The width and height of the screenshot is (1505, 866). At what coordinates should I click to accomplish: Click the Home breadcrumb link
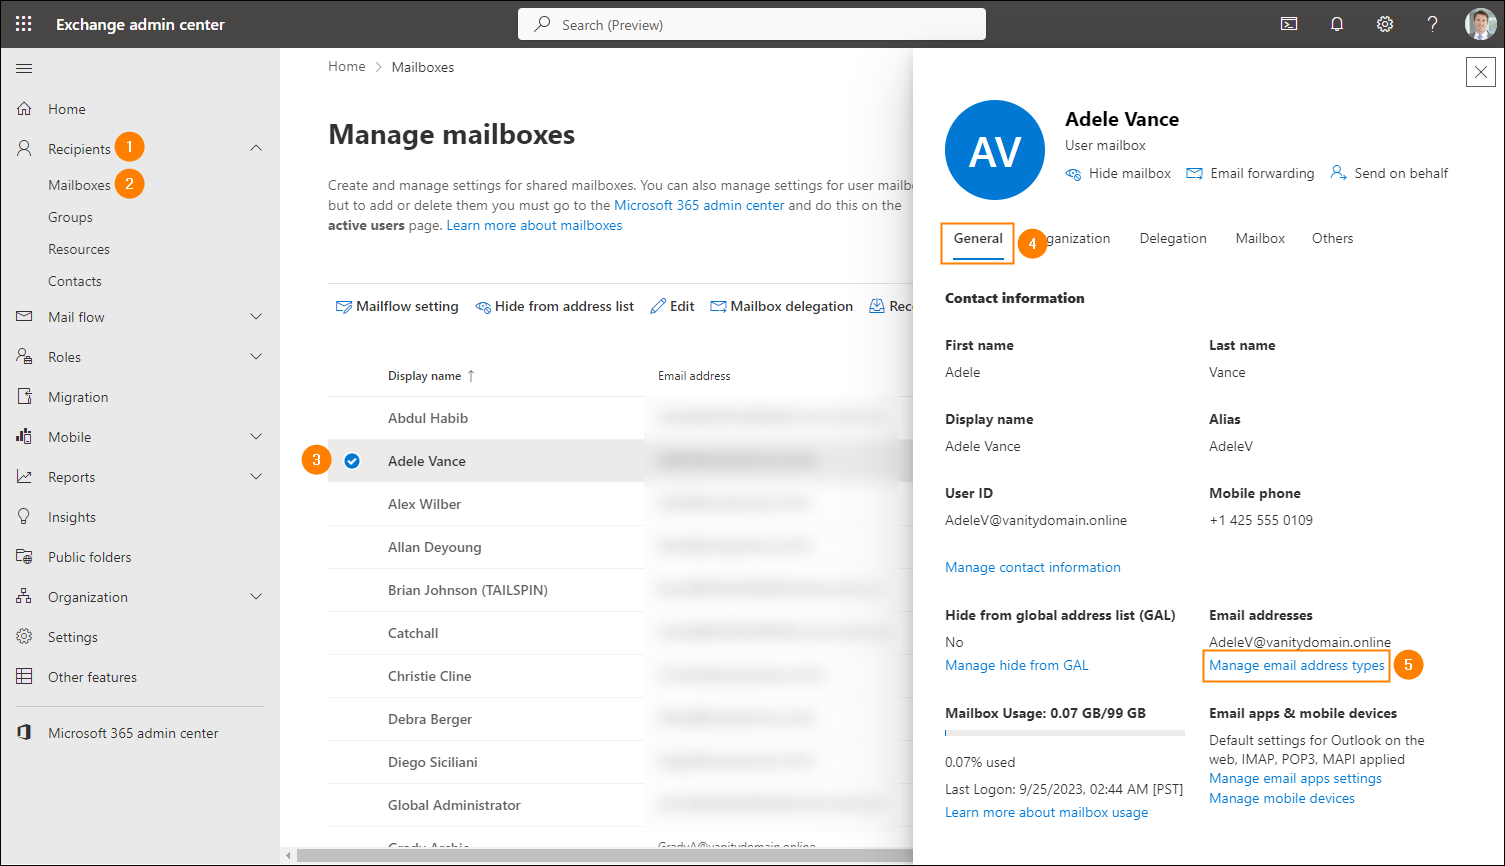pyautogui.click(x=347, y=67)
